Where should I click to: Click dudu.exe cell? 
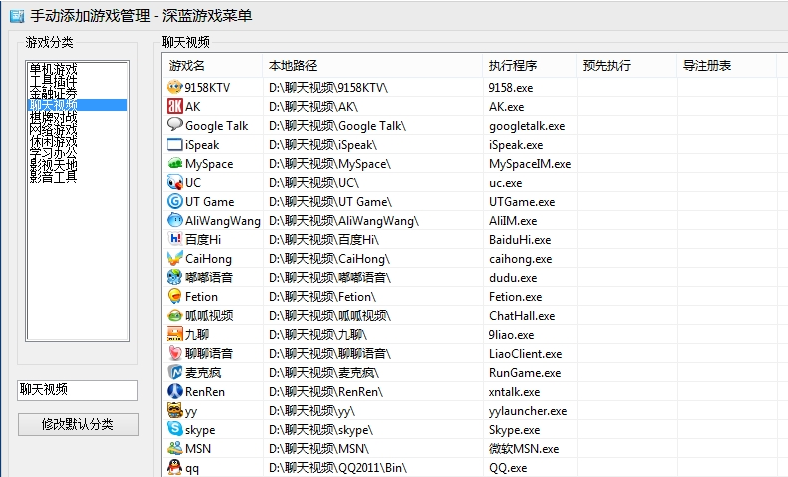513,278
